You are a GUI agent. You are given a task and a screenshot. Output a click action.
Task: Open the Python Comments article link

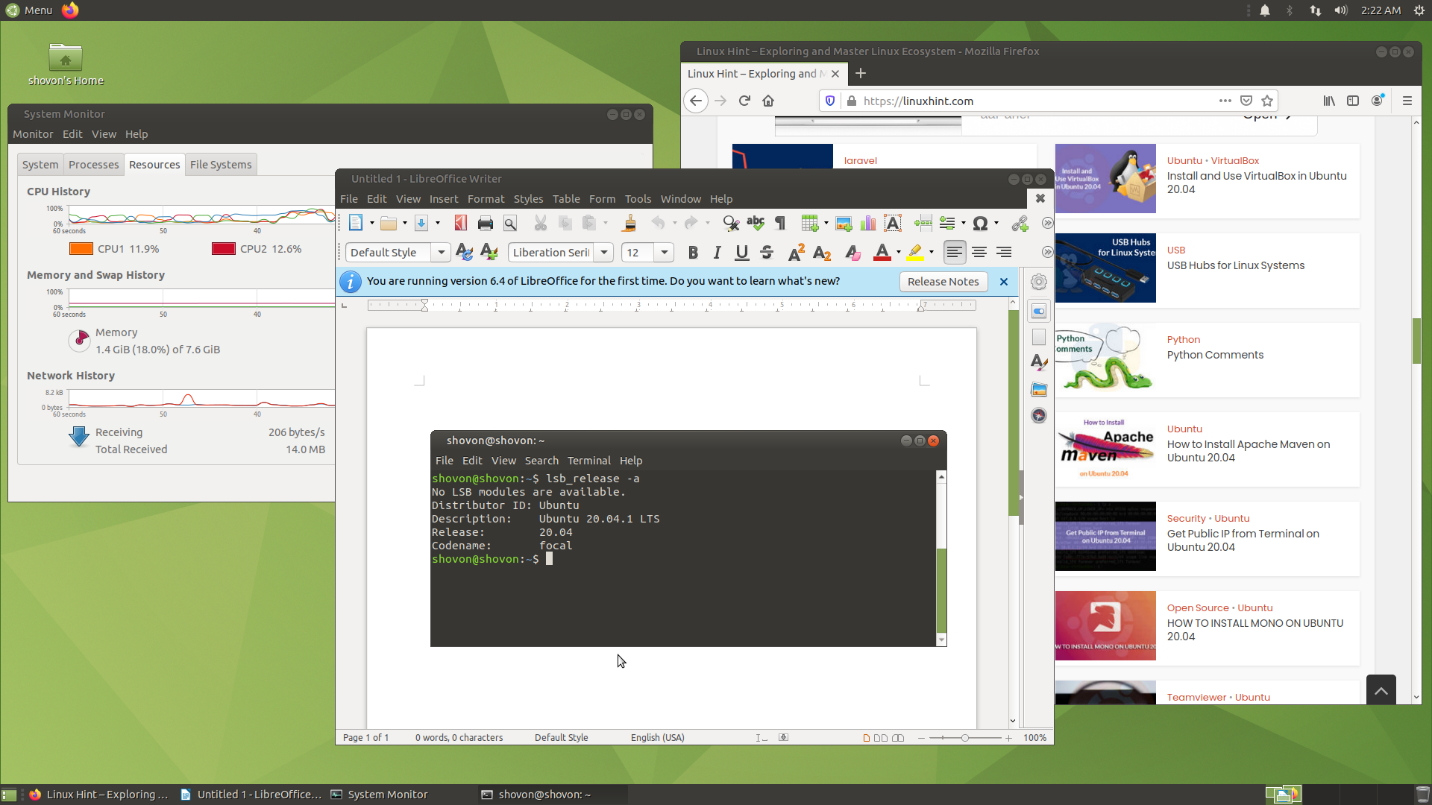[x=1215, y=355]
